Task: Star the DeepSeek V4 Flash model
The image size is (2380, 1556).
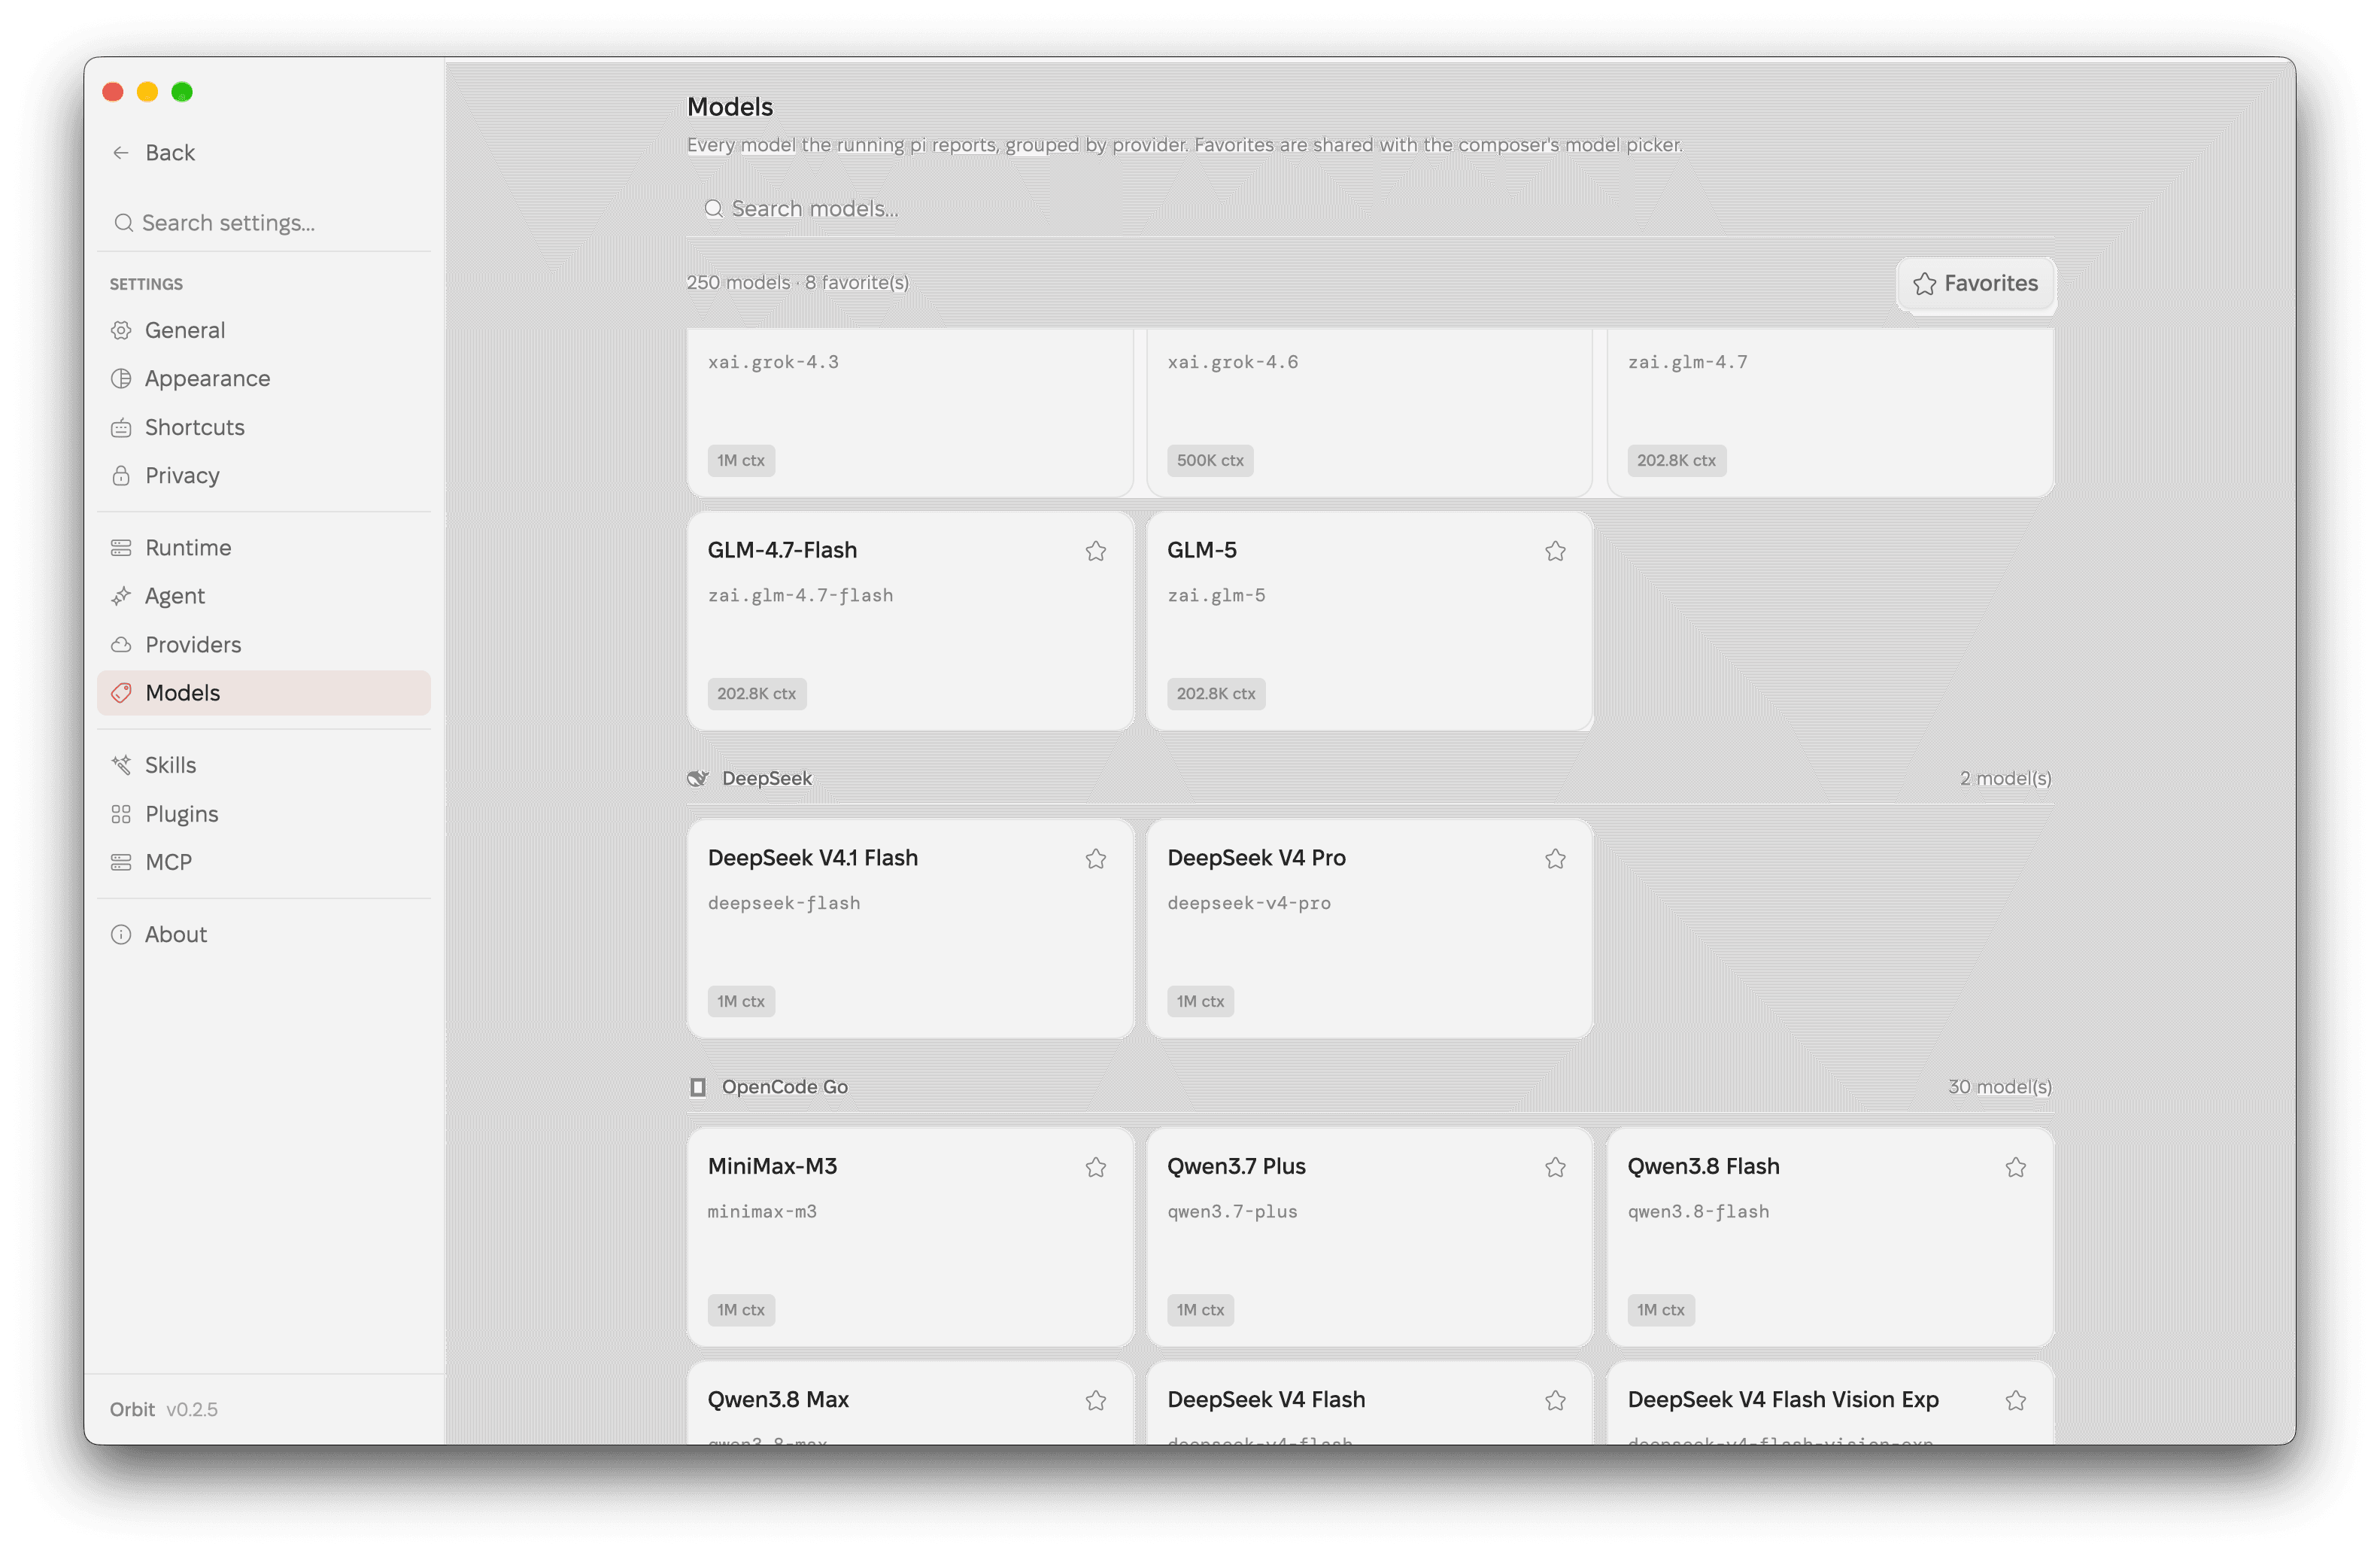Action: click(x=1555, y=1400)
